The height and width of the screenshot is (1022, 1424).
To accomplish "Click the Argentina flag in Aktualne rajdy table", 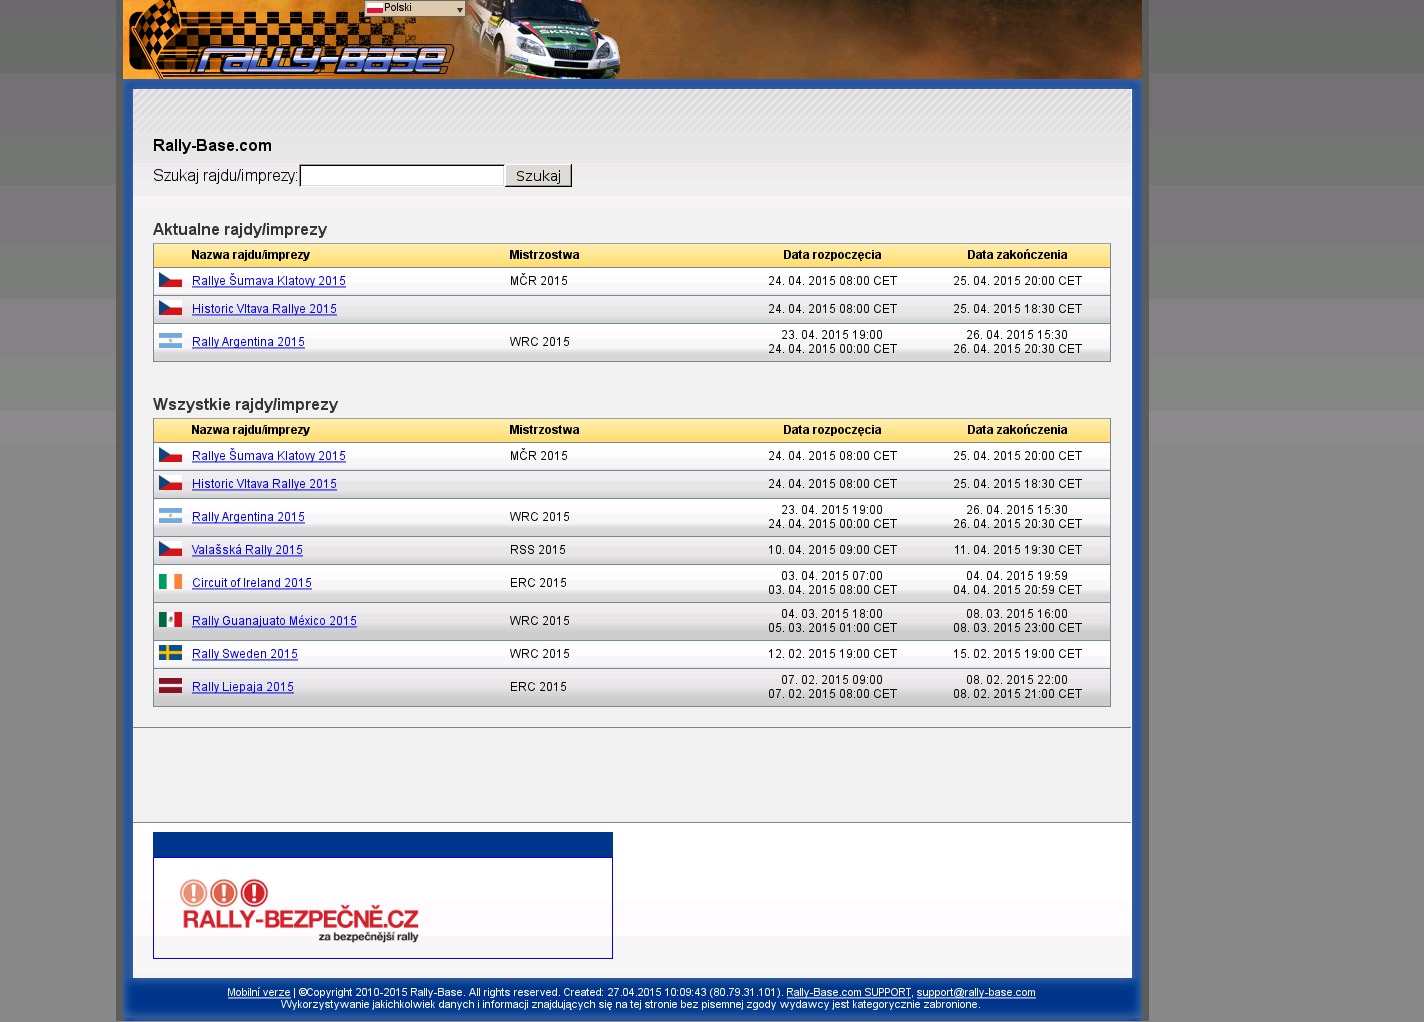I will pyautogui.click(x=170, y=341).
